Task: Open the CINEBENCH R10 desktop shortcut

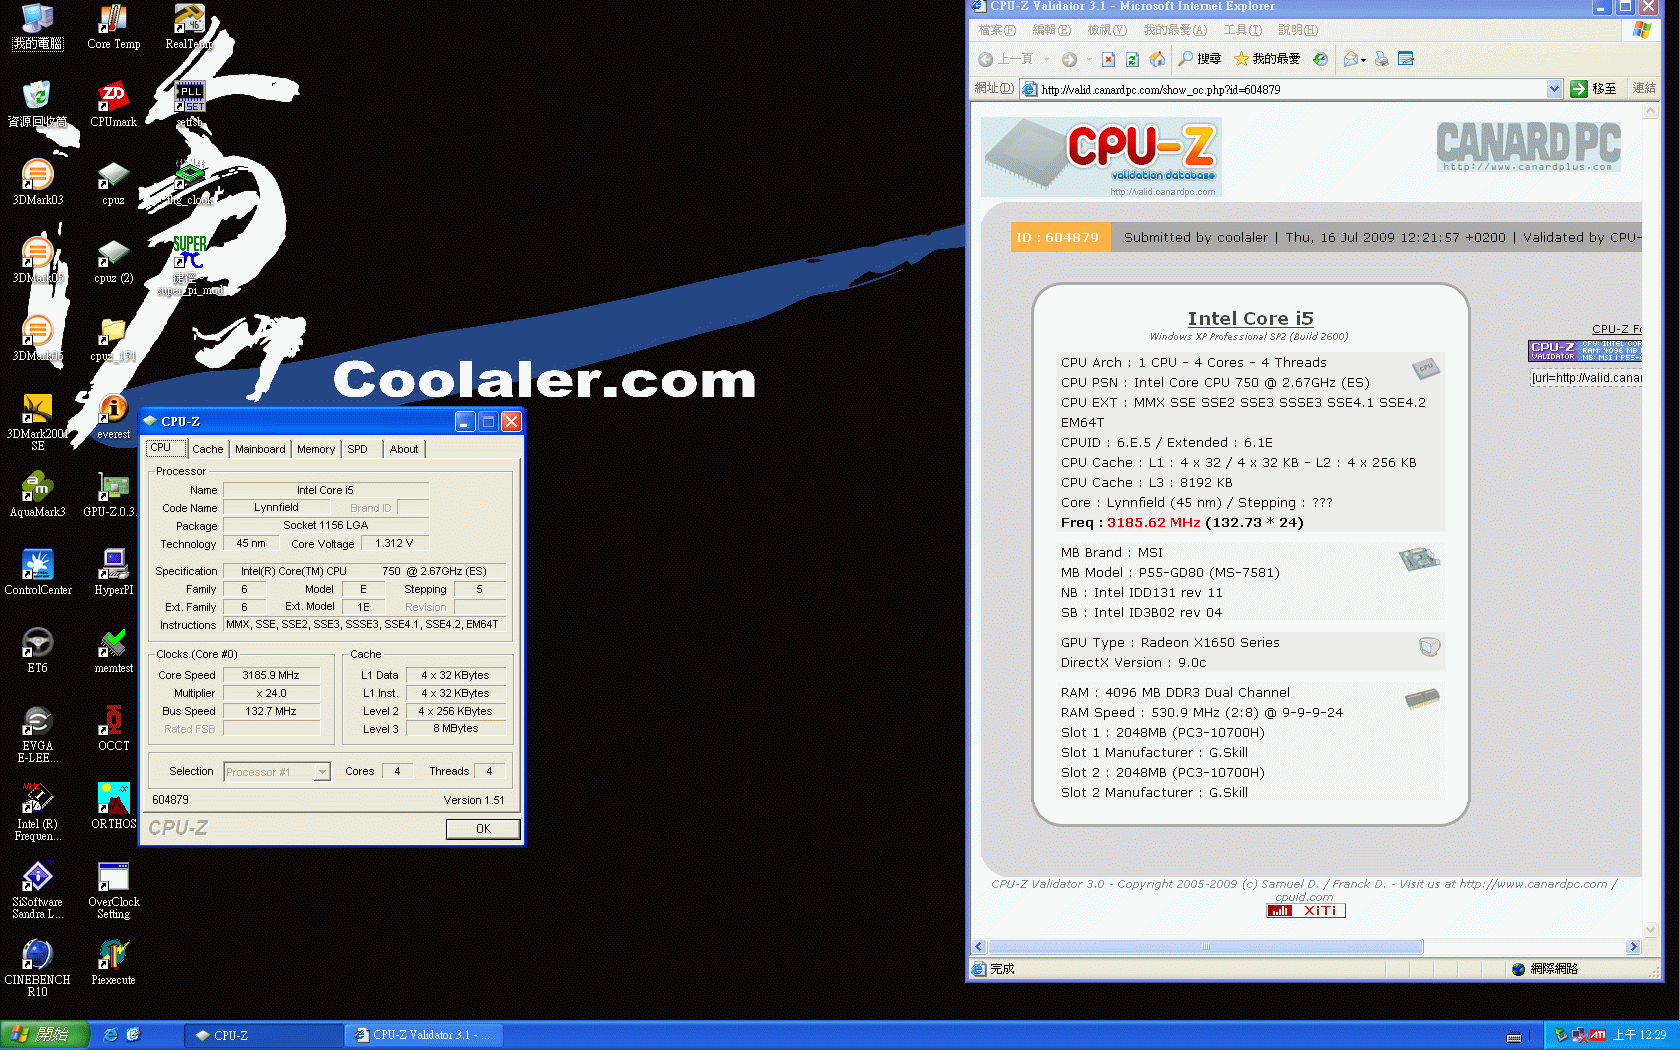Action: [37, 968]
